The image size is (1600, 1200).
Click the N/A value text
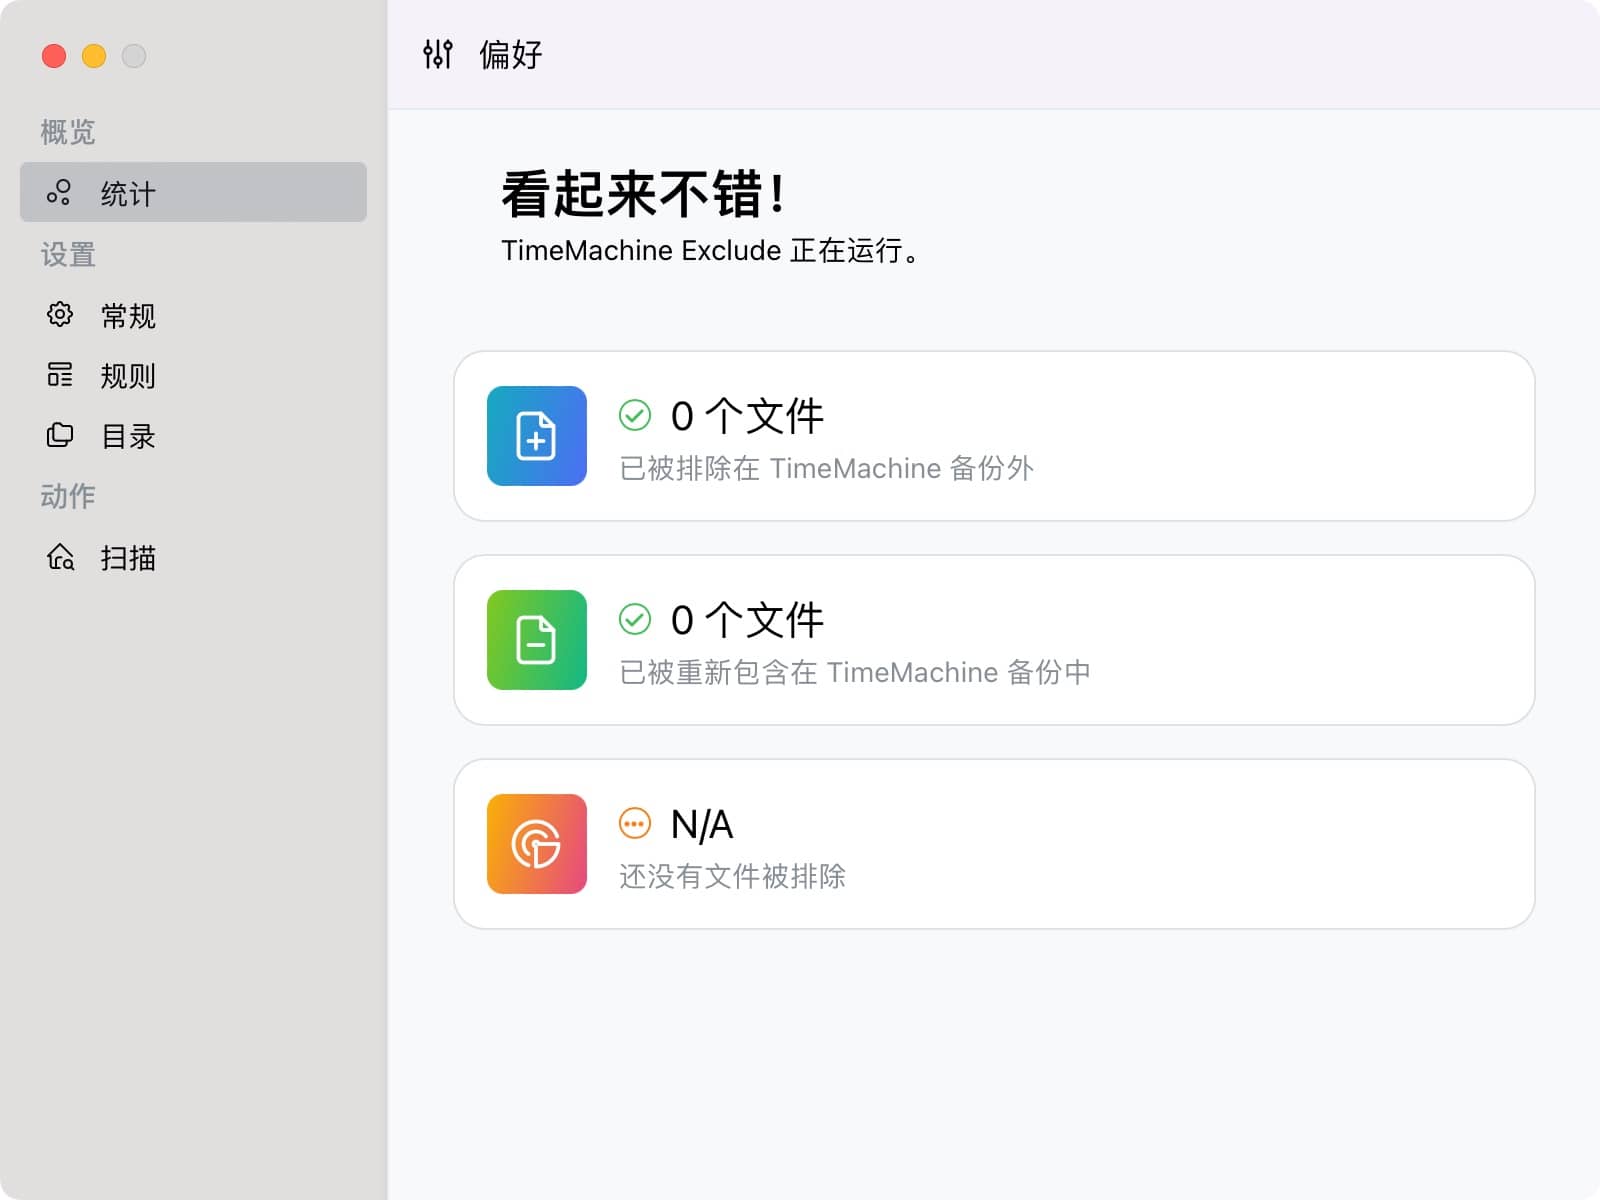tap(702, 824)
